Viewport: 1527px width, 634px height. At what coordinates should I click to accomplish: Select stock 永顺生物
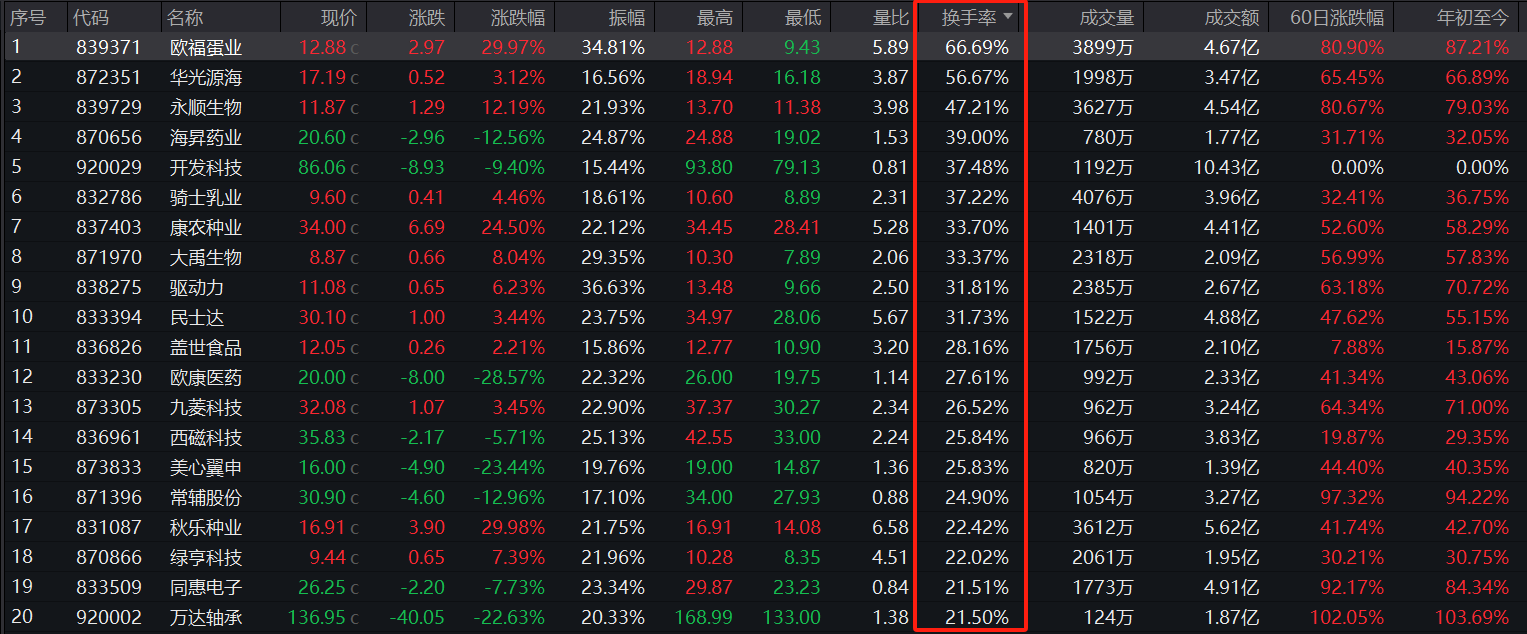[206, 107]
